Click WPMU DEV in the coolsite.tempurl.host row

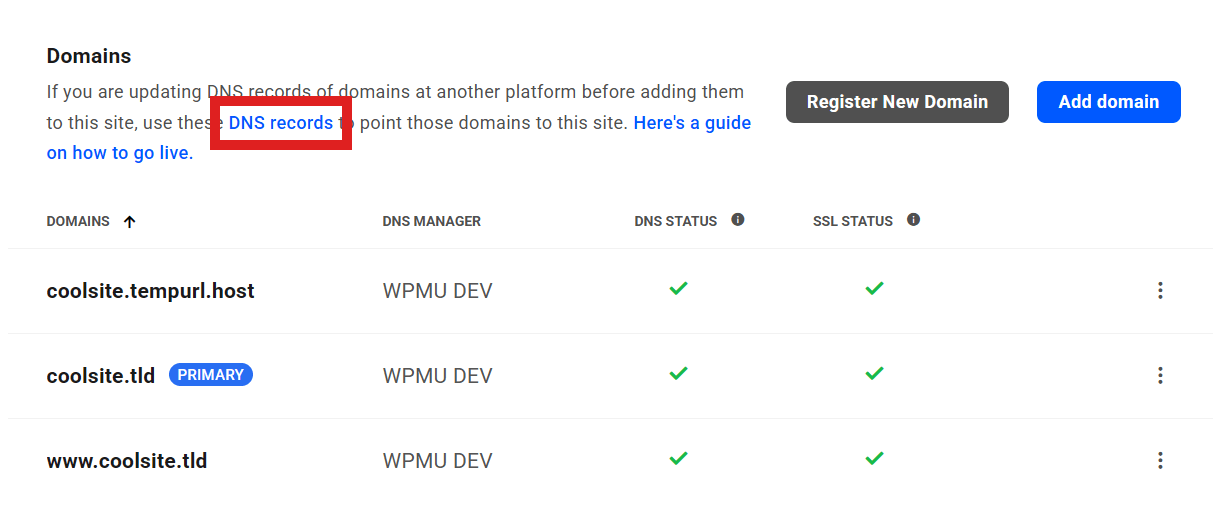(x=438, y=291)
